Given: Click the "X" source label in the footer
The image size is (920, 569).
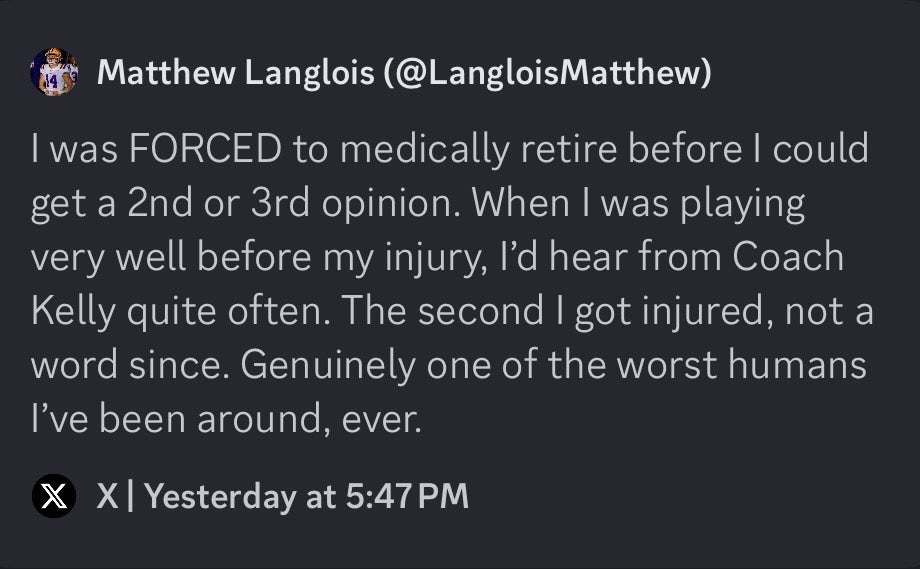Looking at the screenshot, I should click(x=106, y=496).
